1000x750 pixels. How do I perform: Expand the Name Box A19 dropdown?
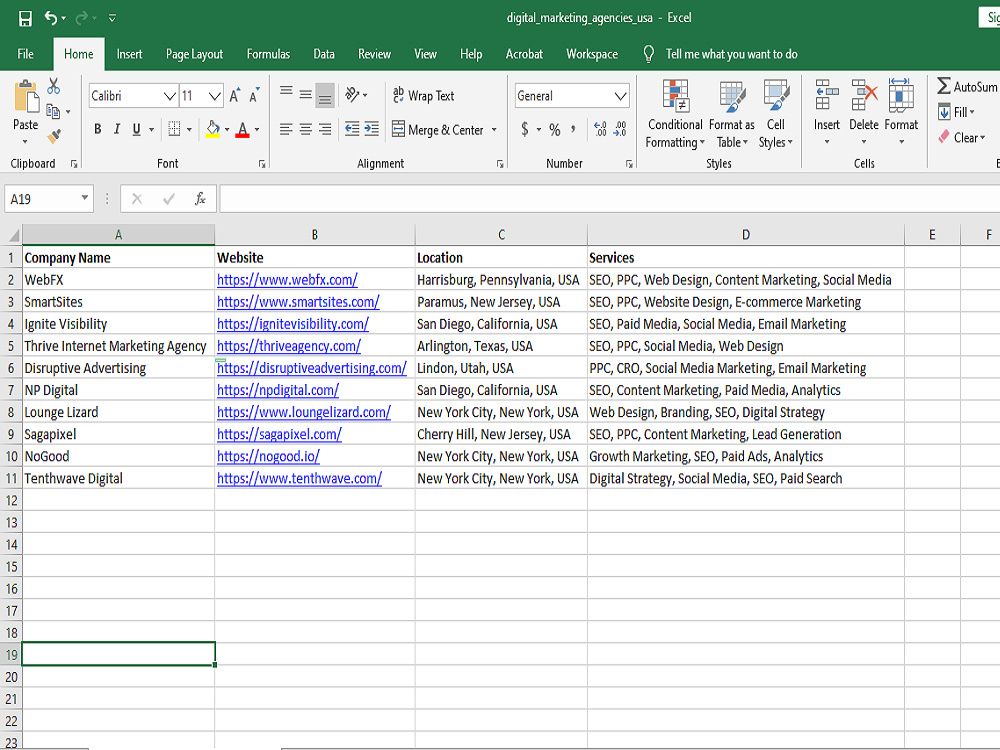point(85,198)
